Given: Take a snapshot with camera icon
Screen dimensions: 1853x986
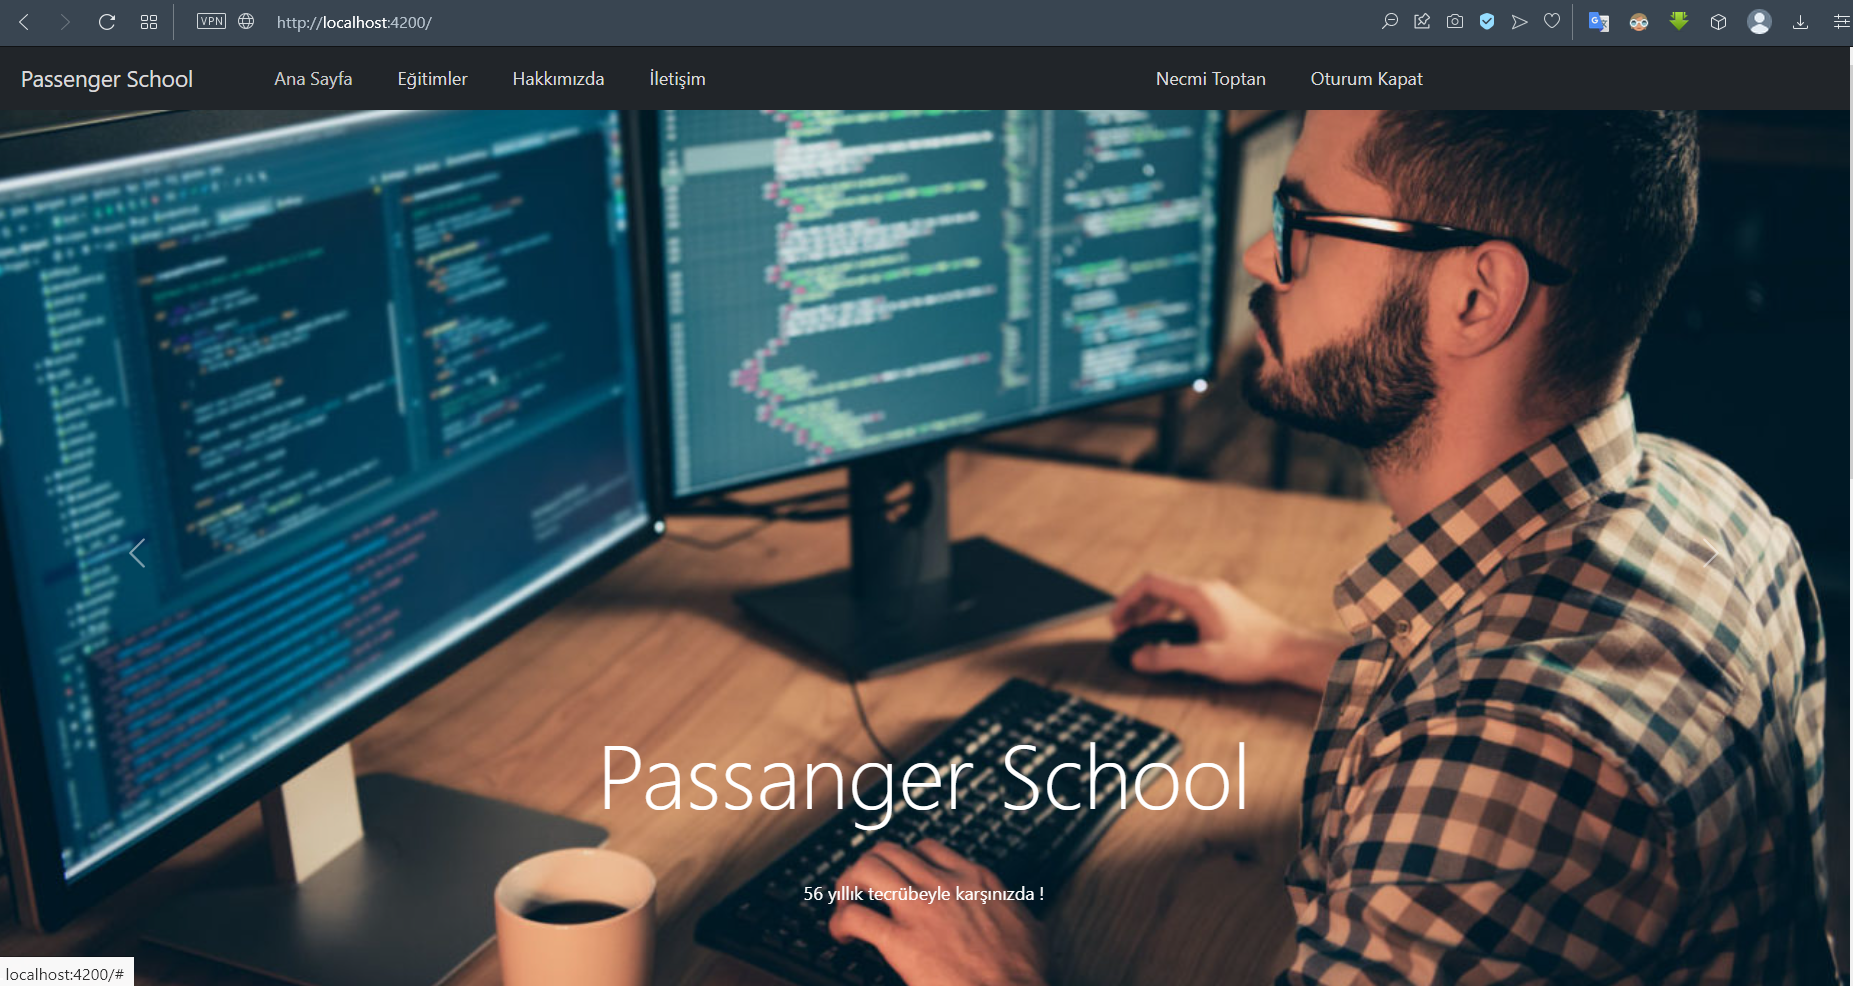Looking at the screenshot, I should pyautogui.click(x=1455, y=21).
